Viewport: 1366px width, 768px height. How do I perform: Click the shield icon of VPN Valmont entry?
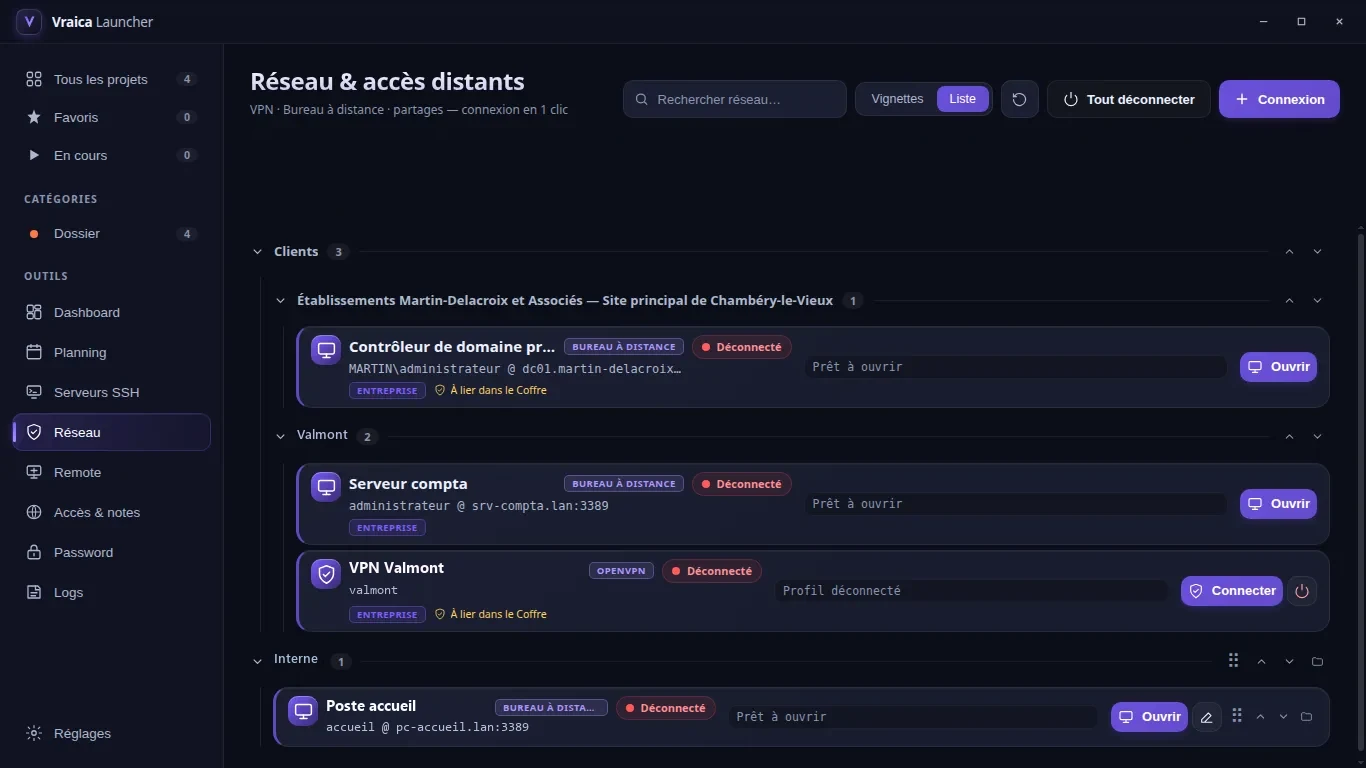(326, 574)
